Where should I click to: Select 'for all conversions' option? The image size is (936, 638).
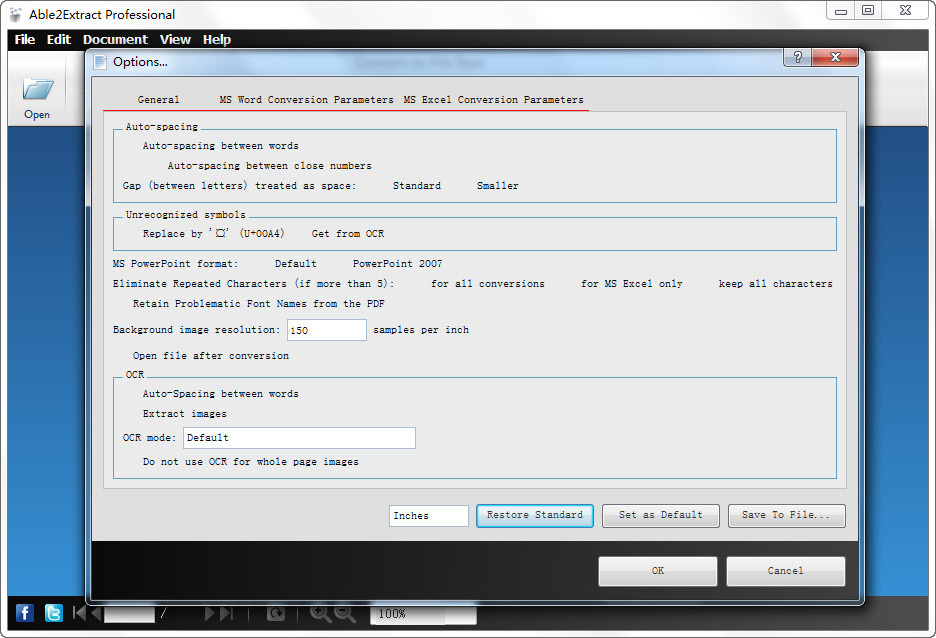(487, 283)
